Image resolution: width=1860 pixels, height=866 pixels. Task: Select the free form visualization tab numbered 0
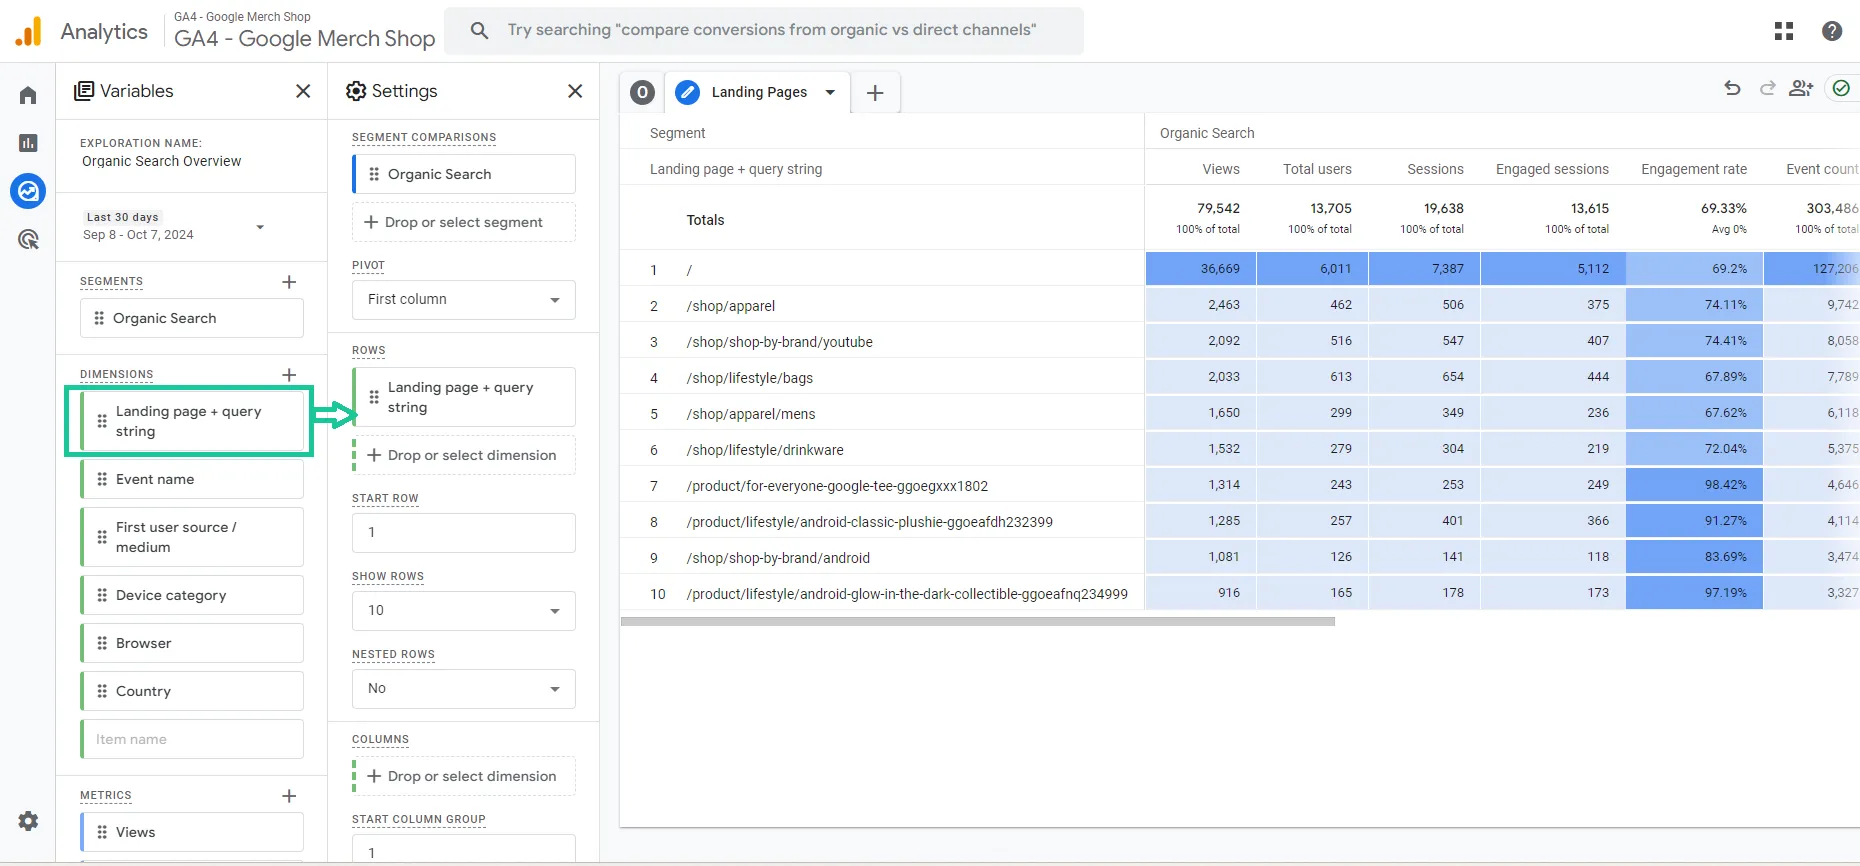643,93
